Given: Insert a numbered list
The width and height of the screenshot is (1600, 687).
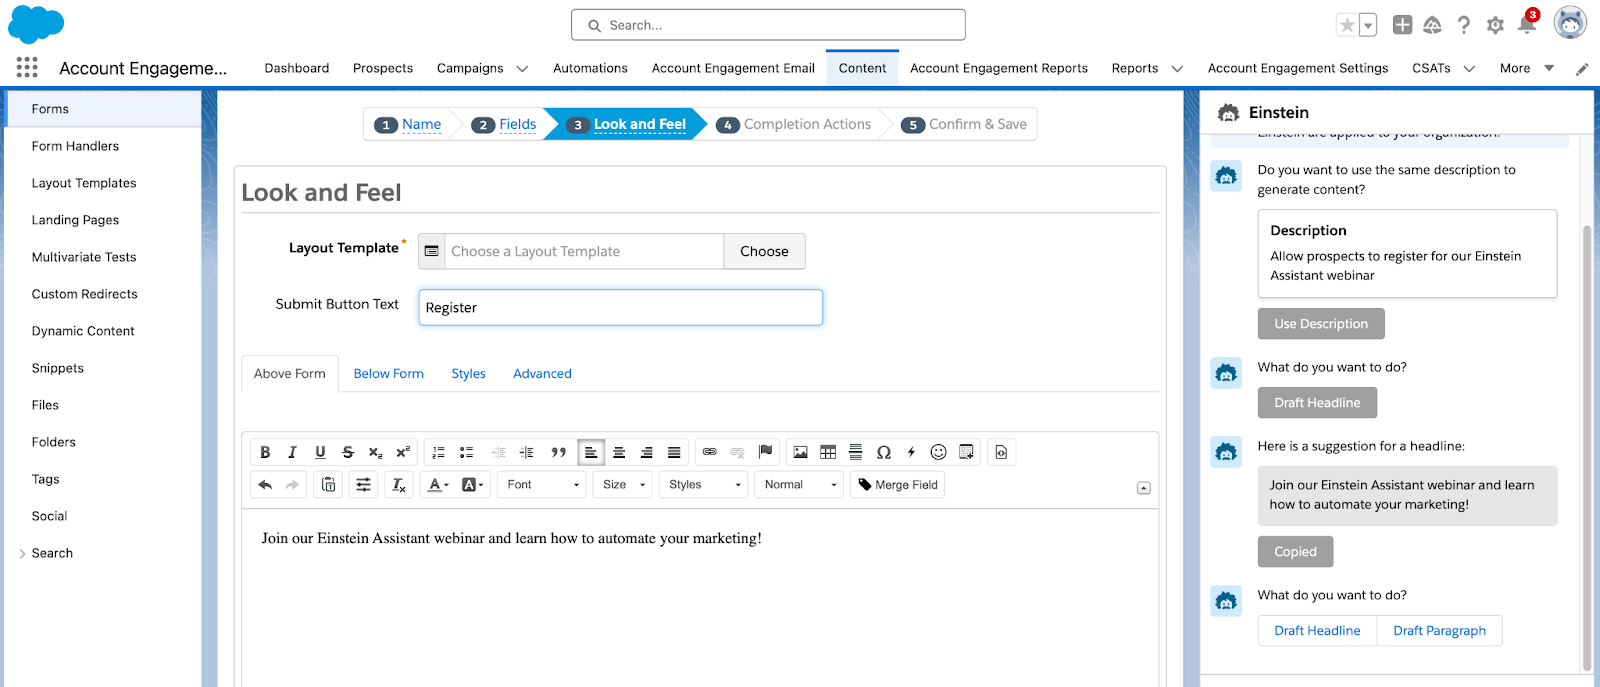Looking at the screenshot, I should (x=438, y=452).
